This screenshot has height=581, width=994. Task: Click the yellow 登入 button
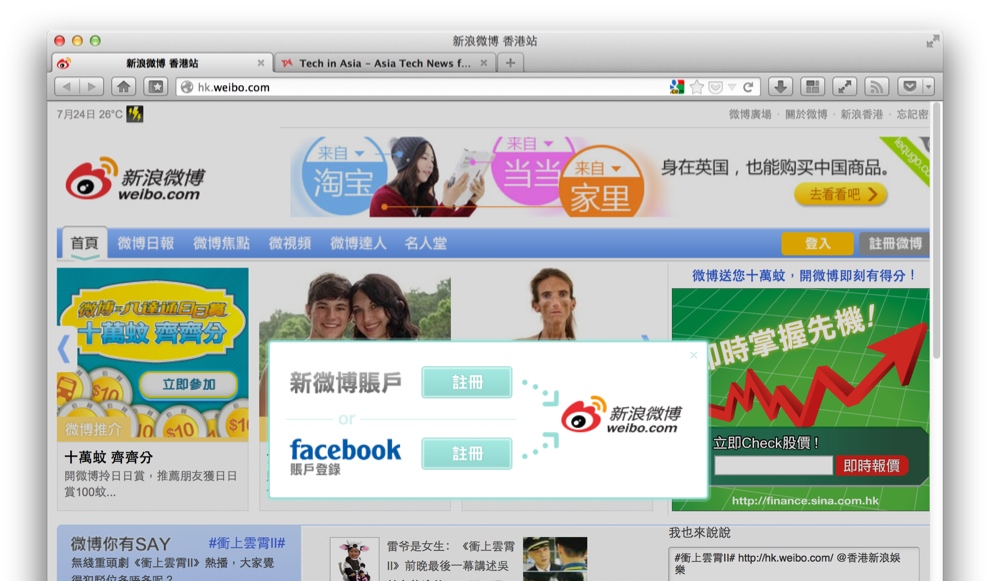818,243
